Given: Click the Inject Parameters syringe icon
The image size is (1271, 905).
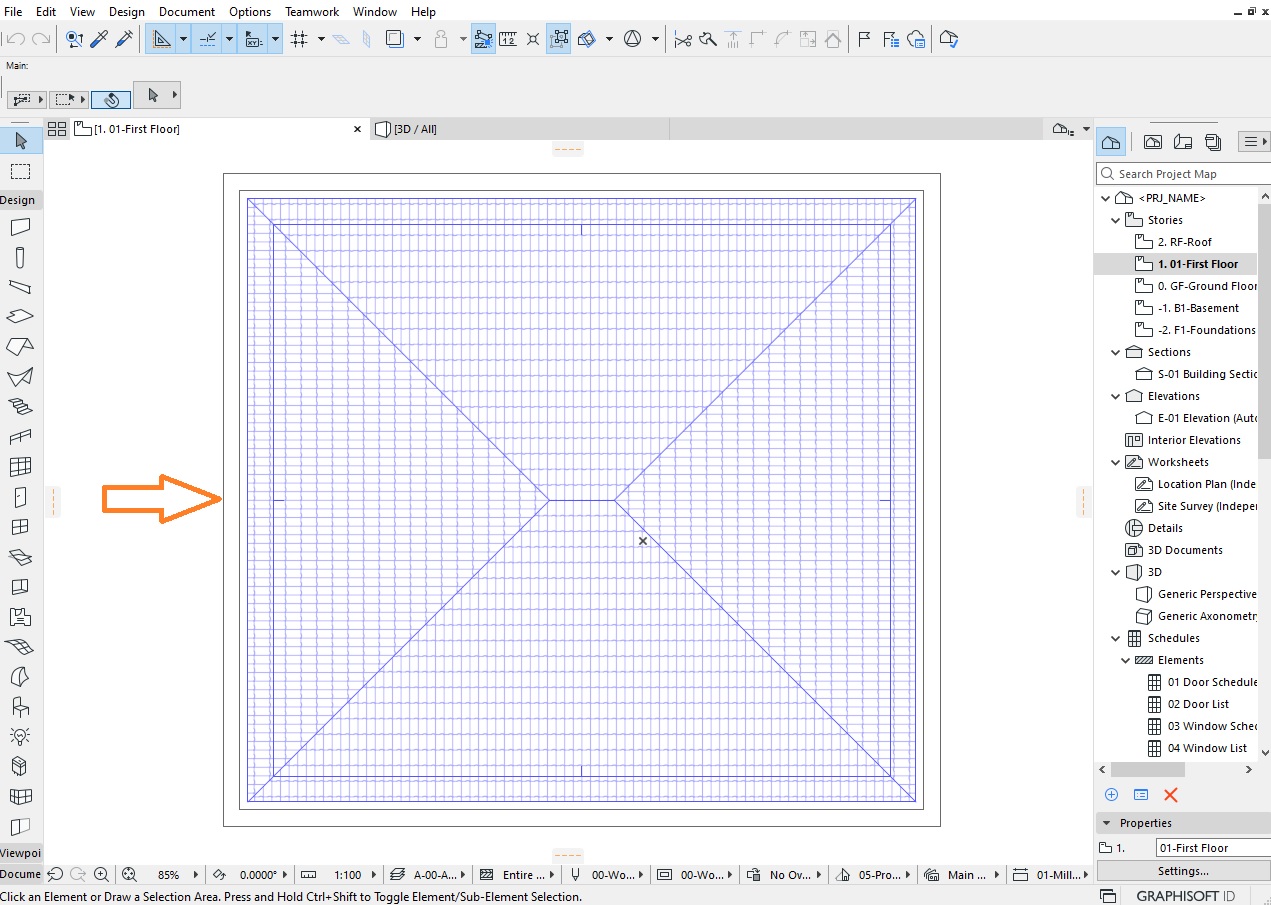Looking at the screenshot, I should (x=125, y=39).
